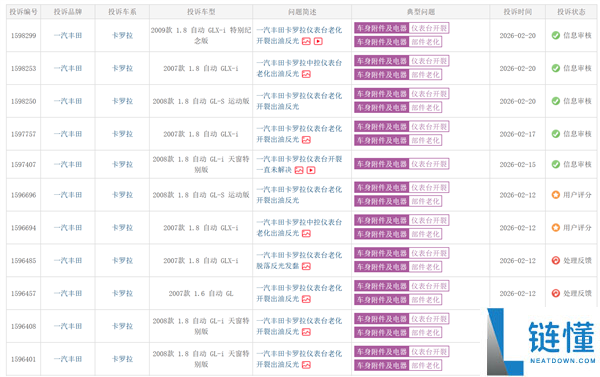
Task: Open 卡罗拉 series link in row 1596696
Action: coord(122,195)
